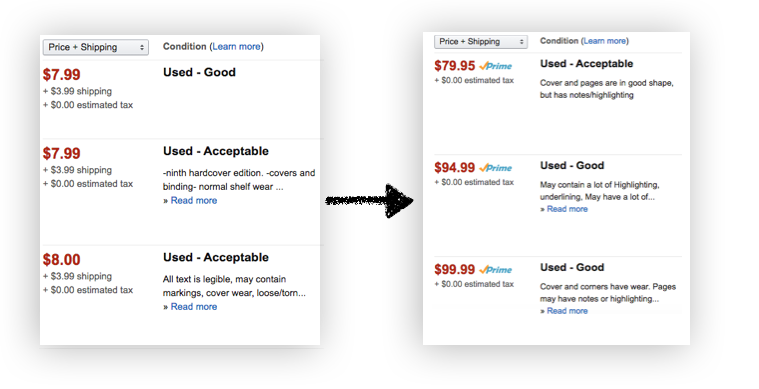Open Read more under ninth hardcover edition
Image resolution: width=759 pixels, height=389 pixels.
194,200
